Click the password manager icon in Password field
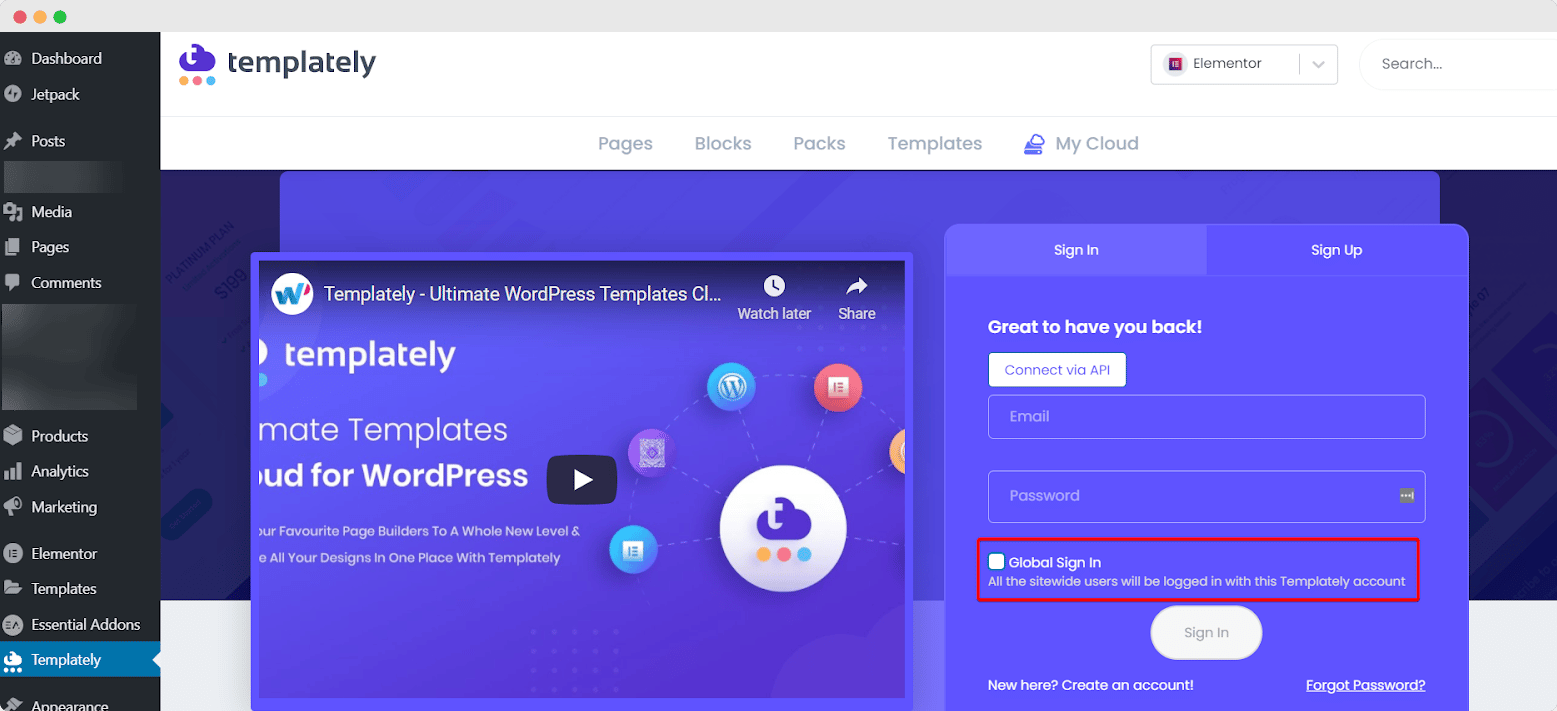The width and height of the screenshot is (1557, 711). point(1406,495)
